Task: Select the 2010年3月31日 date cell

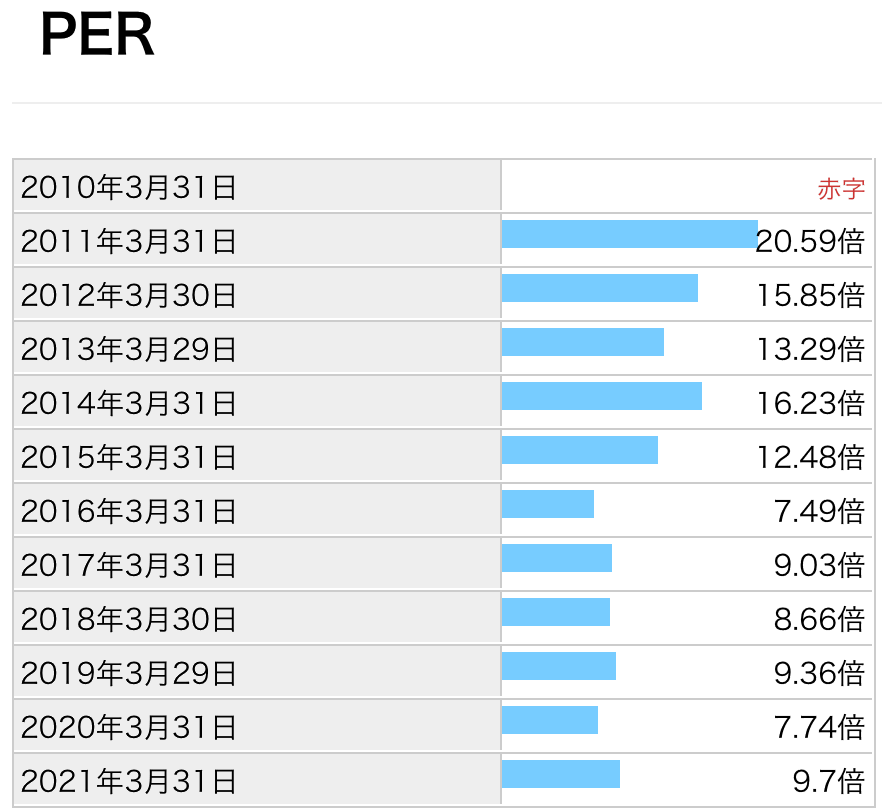Action: pos(257,186)
